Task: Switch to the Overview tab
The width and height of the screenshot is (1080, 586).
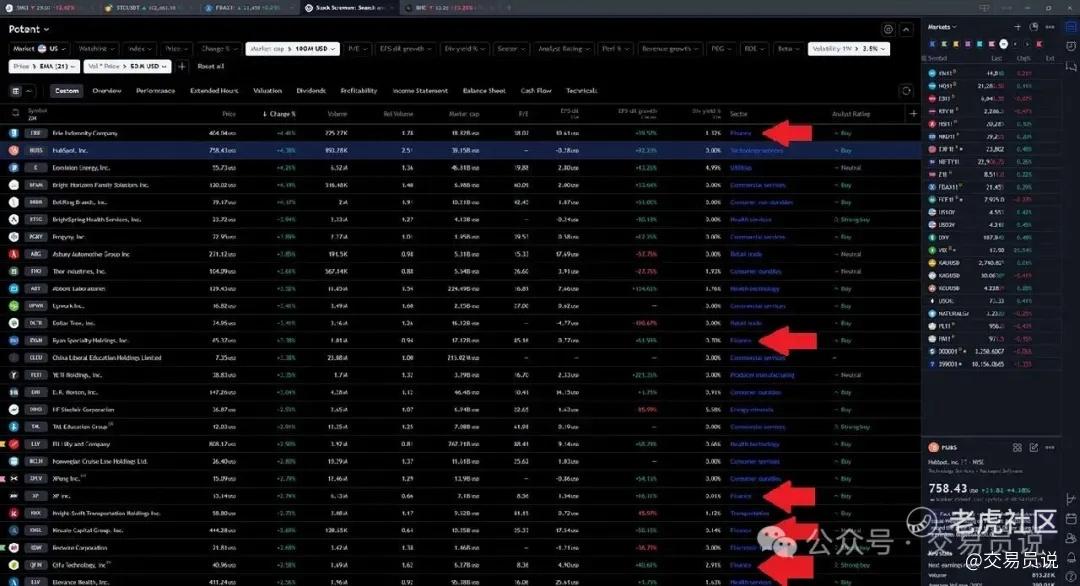Action: pos(107,91)
